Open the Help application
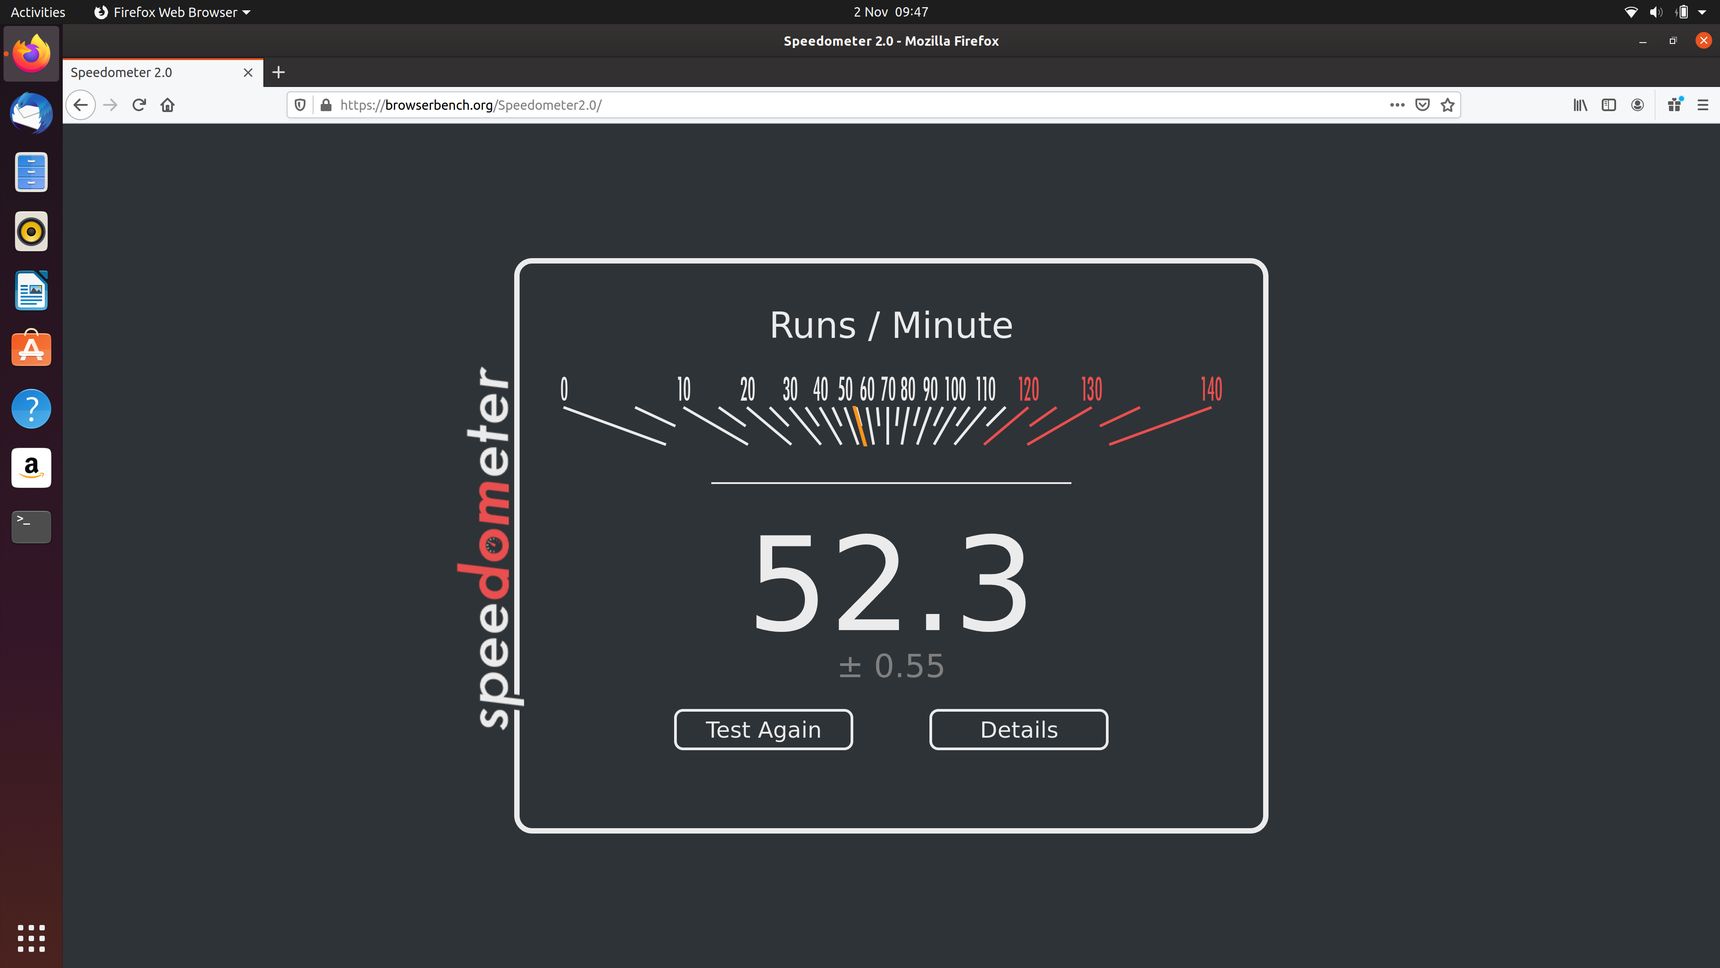Image resolution: width=1720 pixels, height=968 pixels. click(31, 408)
